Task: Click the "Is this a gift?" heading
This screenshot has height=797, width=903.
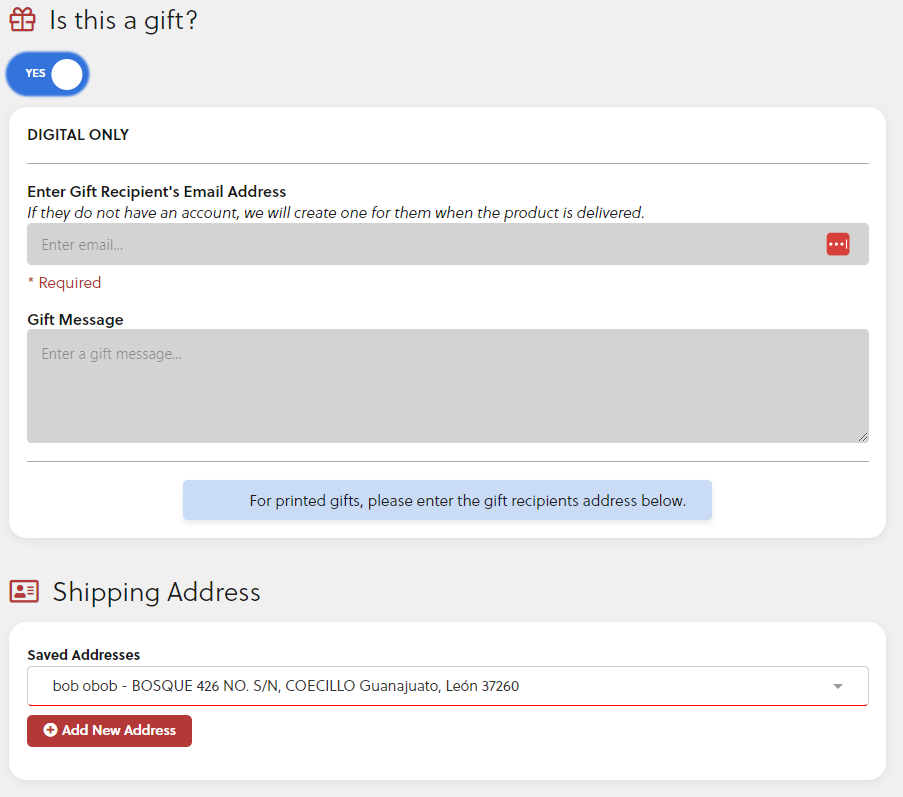Action: point(123,20)
